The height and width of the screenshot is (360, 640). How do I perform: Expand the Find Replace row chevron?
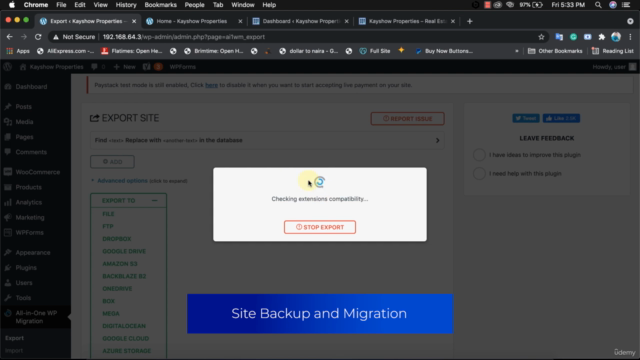pos(437,140)
